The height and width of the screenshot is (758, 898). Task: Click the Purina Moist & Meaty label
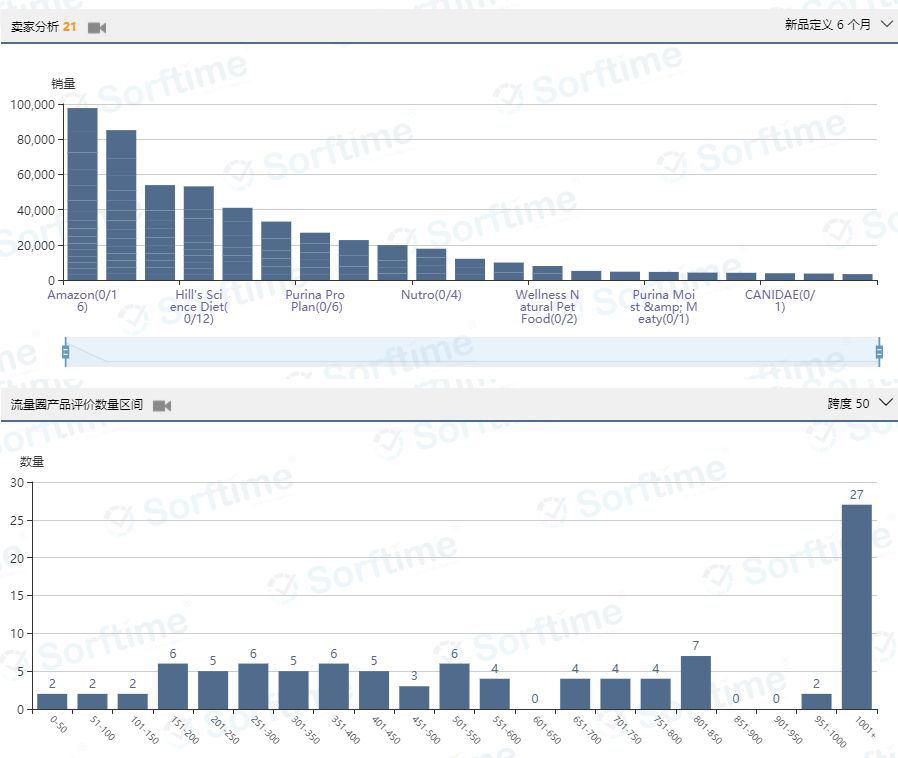664,307
